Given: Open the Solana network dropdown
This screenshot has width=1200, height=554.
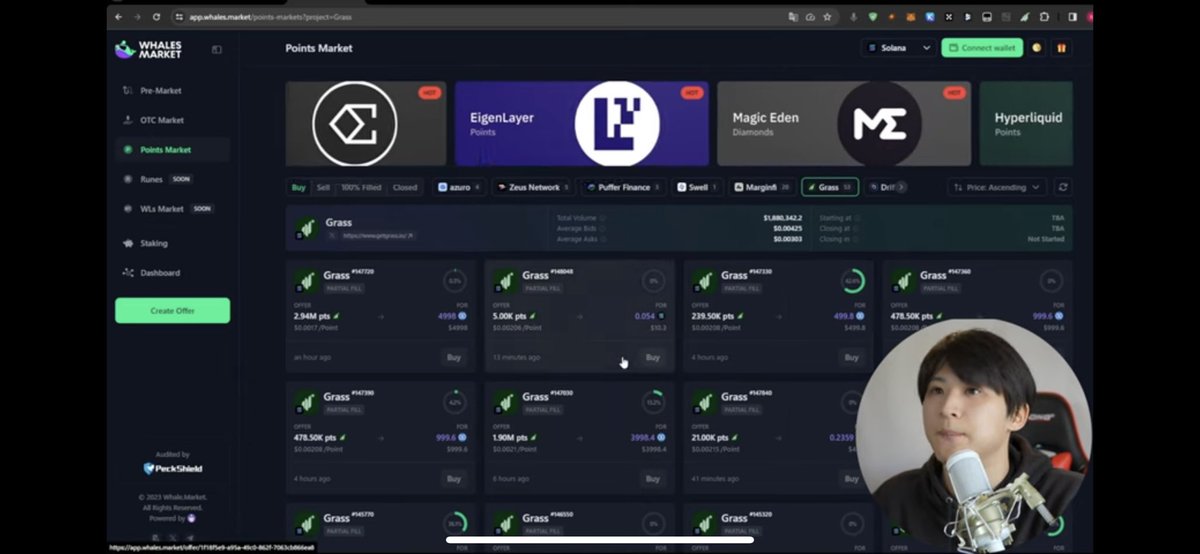Looking at the screenshot, I should (x=899, y=48).
